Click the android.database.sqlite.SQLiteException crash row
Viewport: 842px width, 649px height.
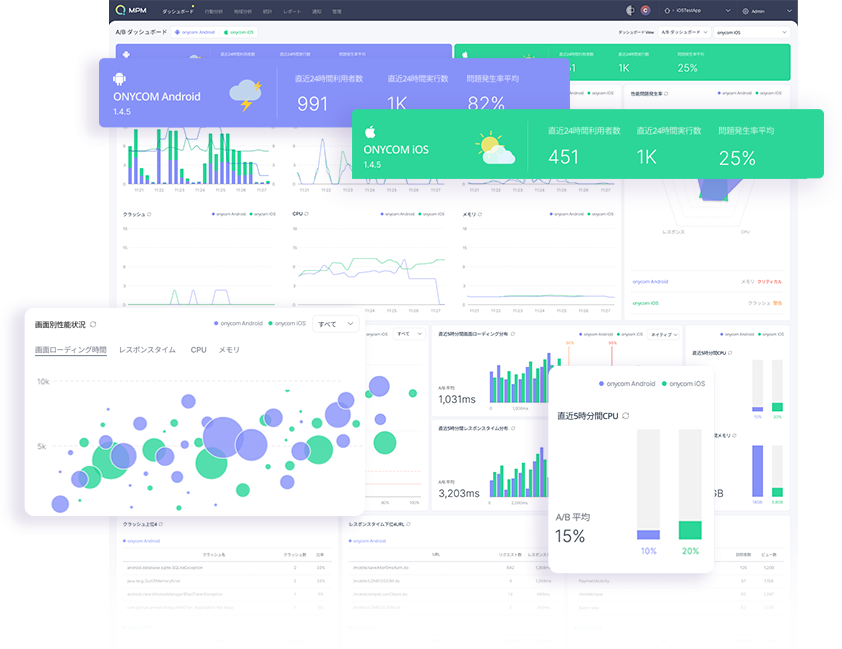pyautogui.click(x=227, y=567)
